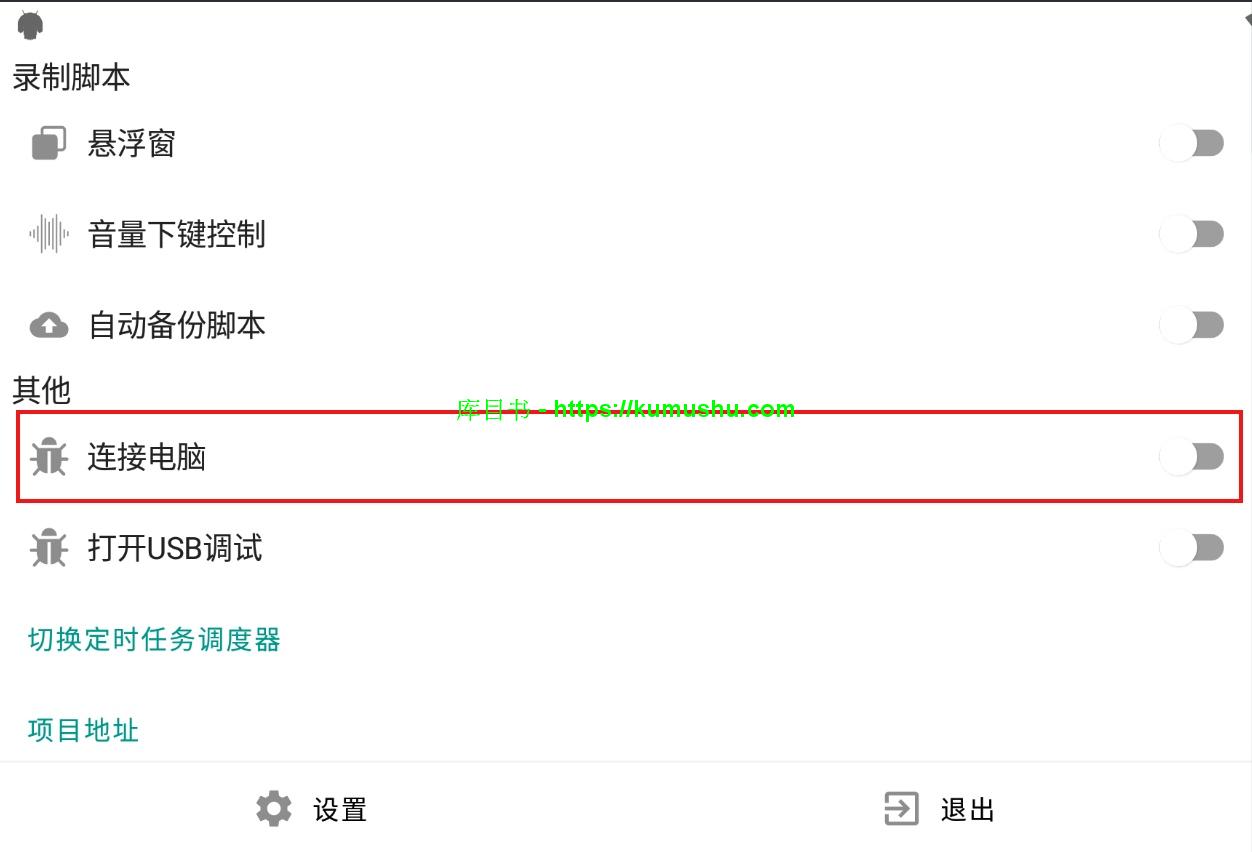Screen dimensions: 1252x852
Task: Open the 项目地址 project link
Action: [83, 730]
